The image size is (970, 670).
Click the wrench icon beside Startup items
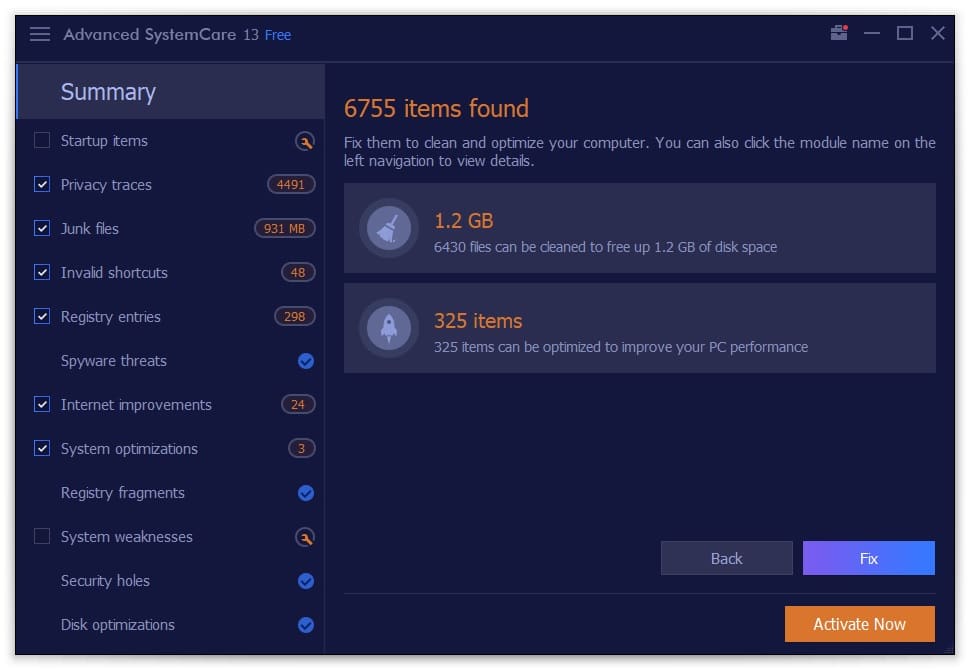[304, 141]
